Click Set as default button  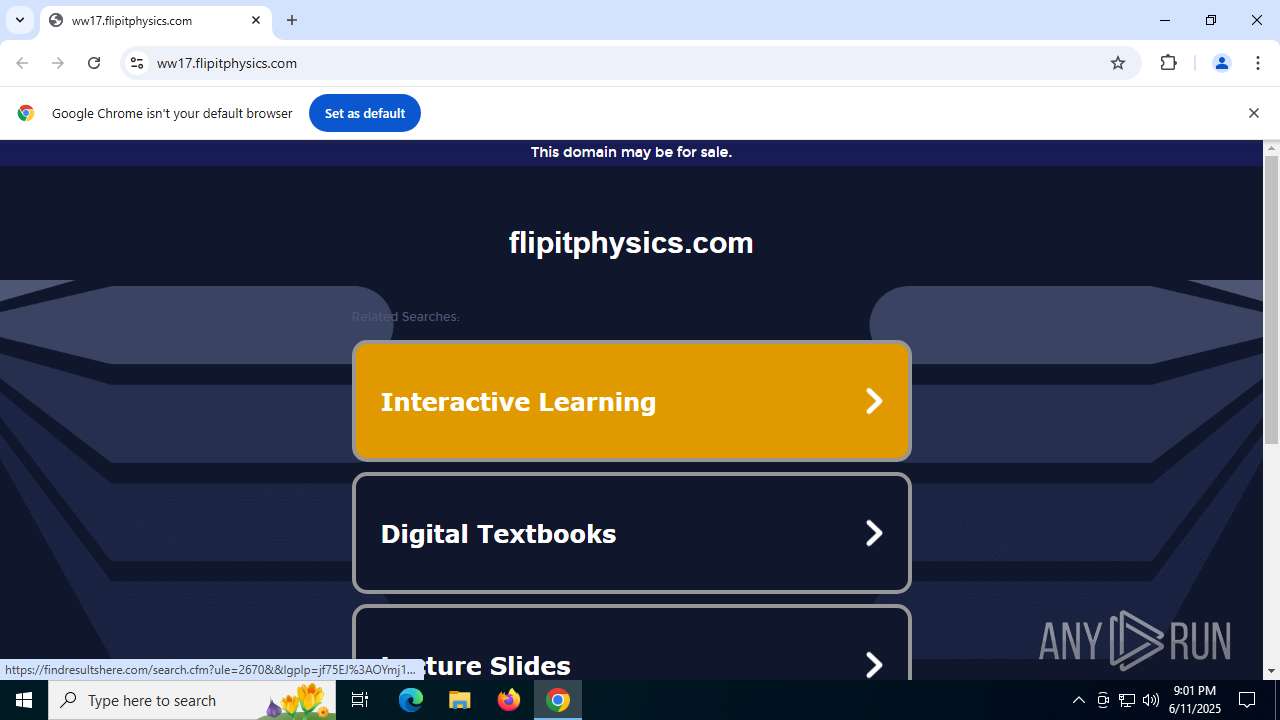[x=365, y=113]
